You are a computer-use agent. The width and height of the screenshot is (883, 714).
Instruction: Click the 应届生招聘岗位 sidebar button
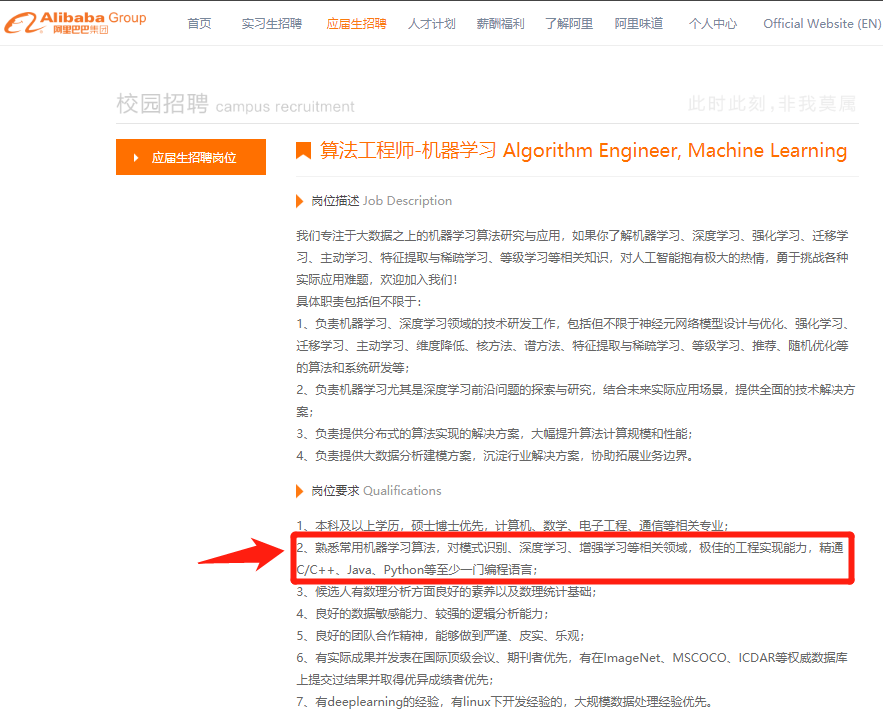pos(191,157)
